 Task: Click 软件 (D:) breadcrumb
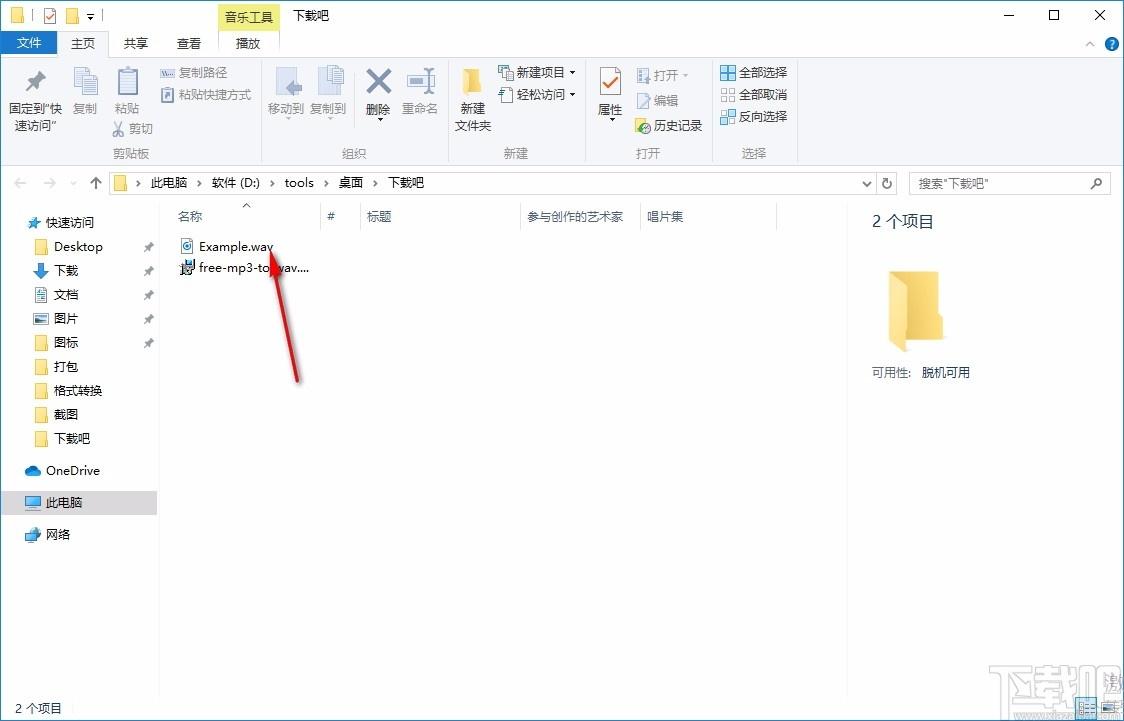tap(236, 183)
